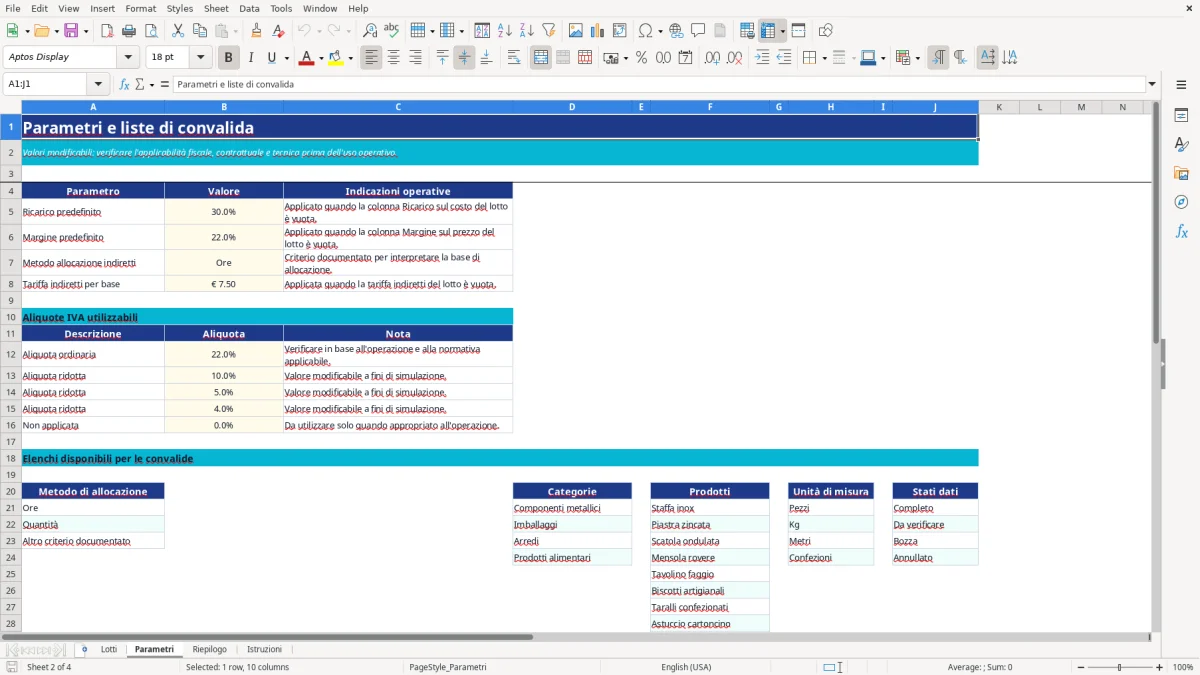Screen dimensions: 1200x675
Task: Open the Function Wizard fx
Action: [125, 84]
